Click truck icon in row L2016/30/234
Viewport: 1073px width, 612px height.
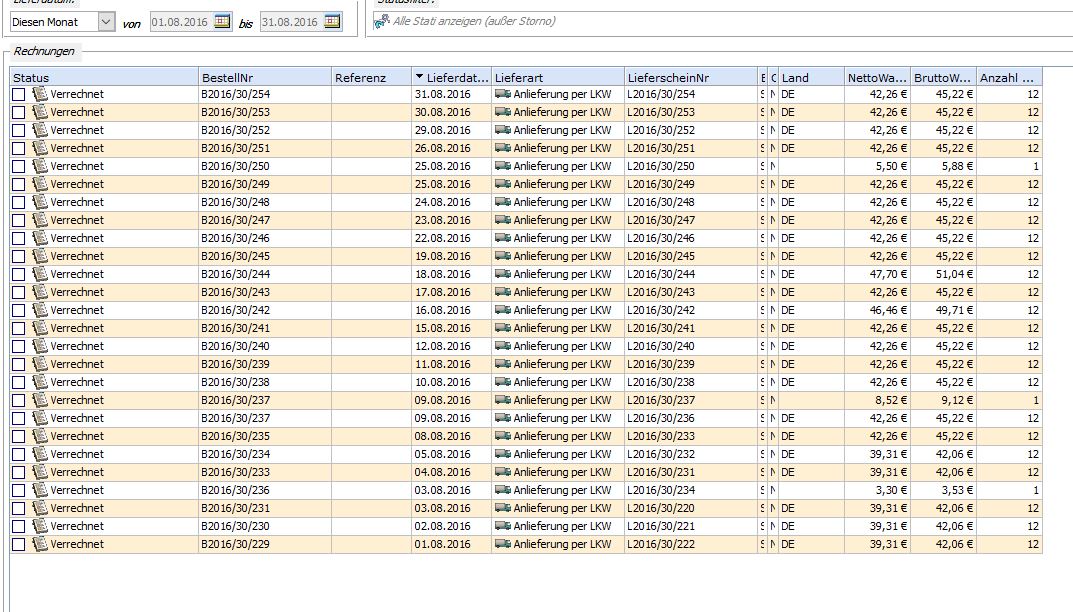[x=502, y=490]
